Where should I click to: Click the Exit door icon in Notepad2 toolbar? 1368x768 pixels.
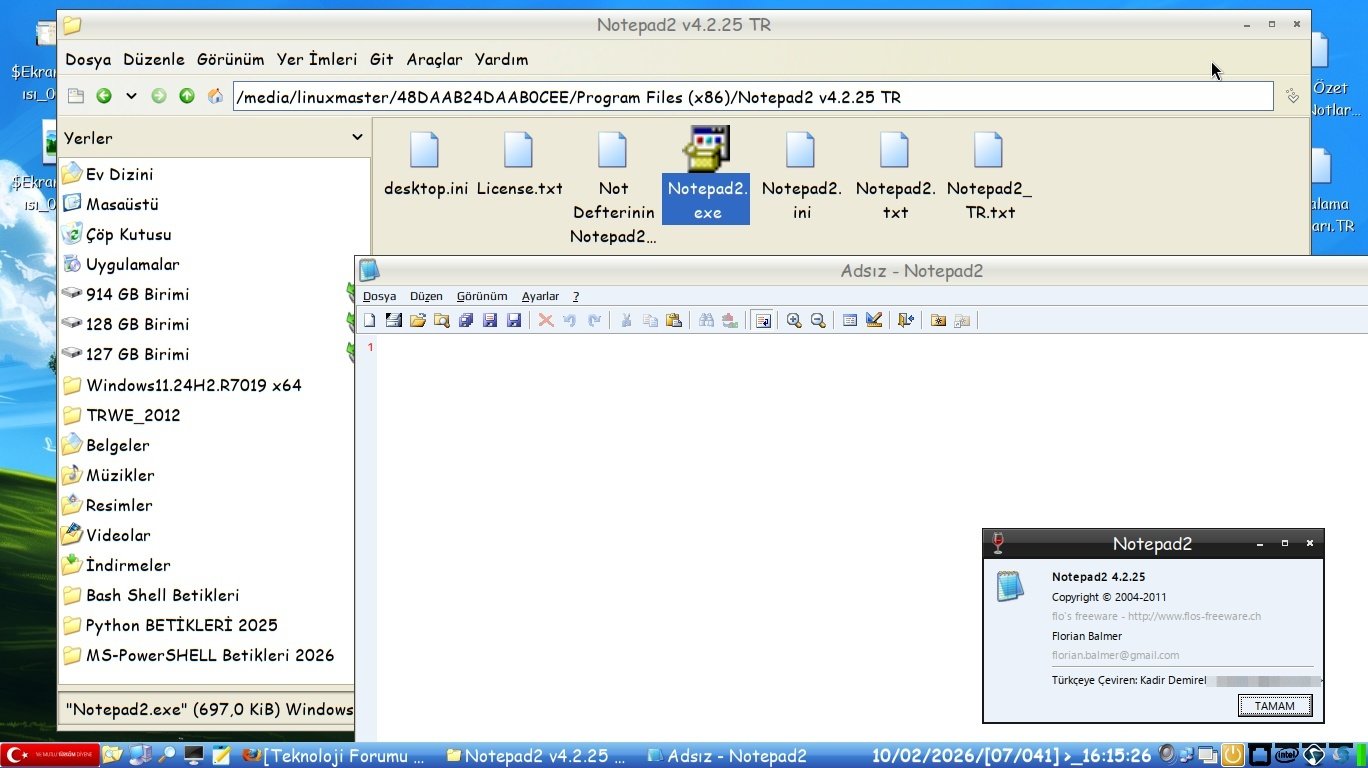click(906, 320)
